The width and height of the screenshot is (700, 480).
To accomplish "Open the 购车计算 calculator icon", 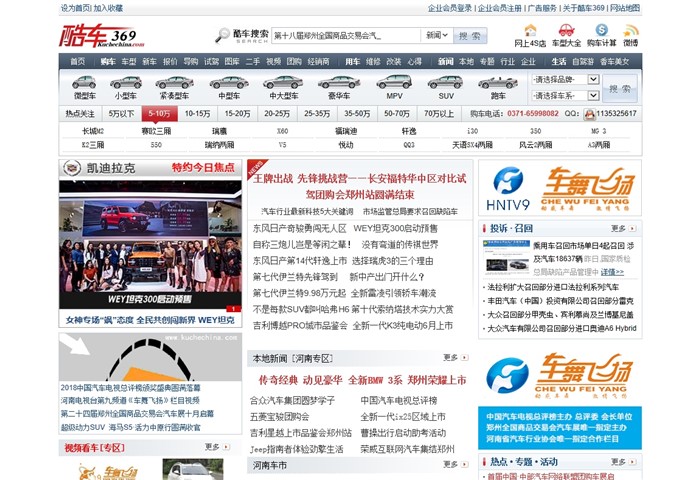I will [601, 30].
